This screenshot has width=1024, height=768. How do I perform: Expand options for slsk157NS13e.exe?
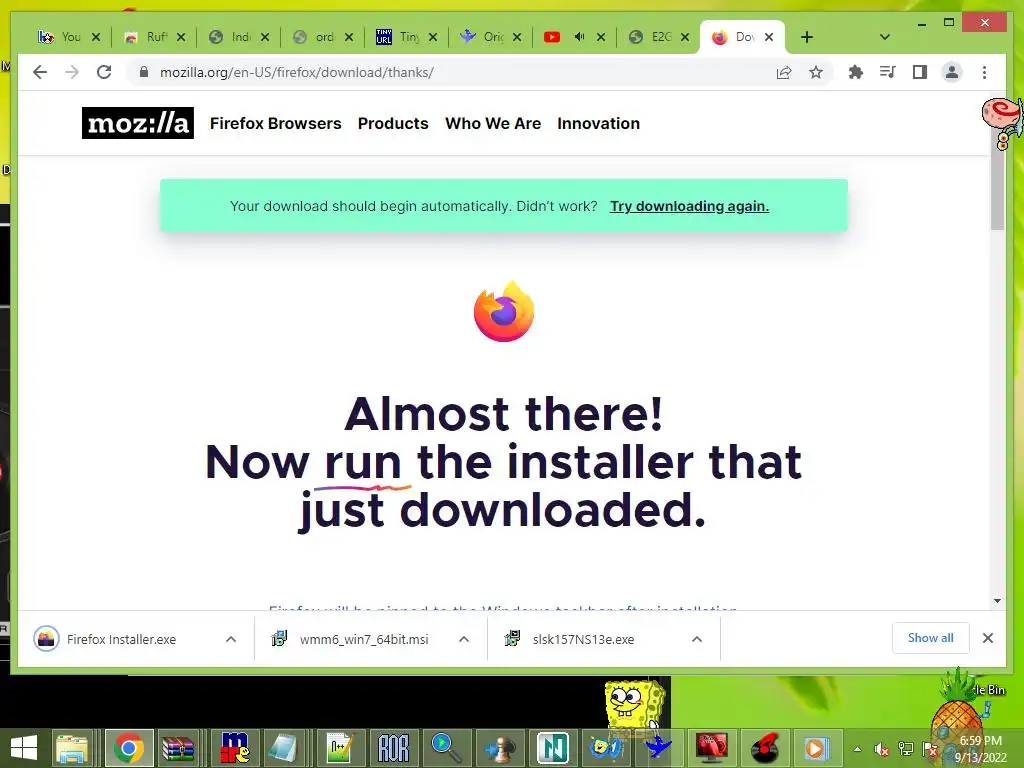[x=697, y=639]
